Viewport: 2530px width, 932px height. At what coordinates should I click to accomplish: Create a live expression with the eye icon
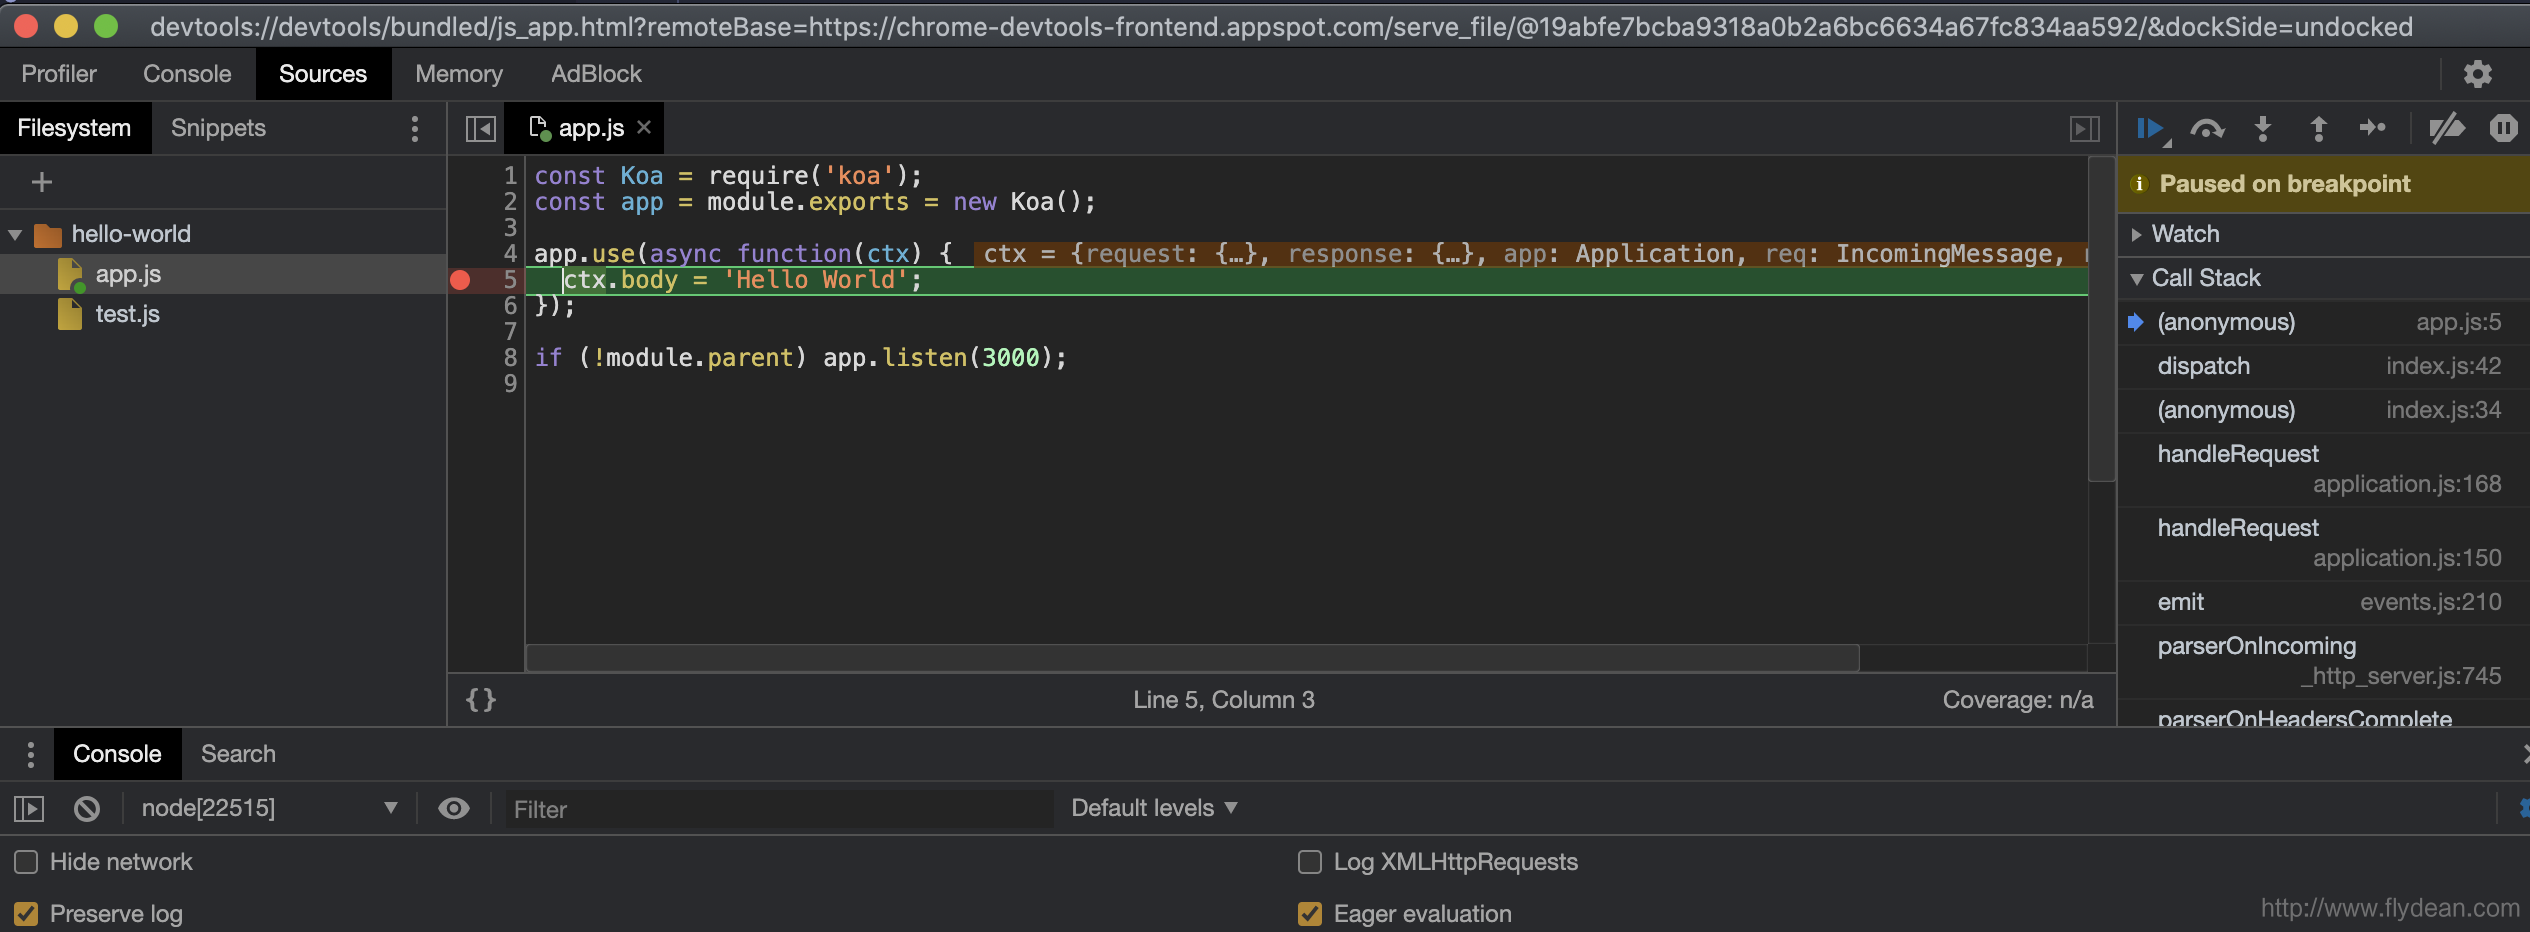coord(455,808)
